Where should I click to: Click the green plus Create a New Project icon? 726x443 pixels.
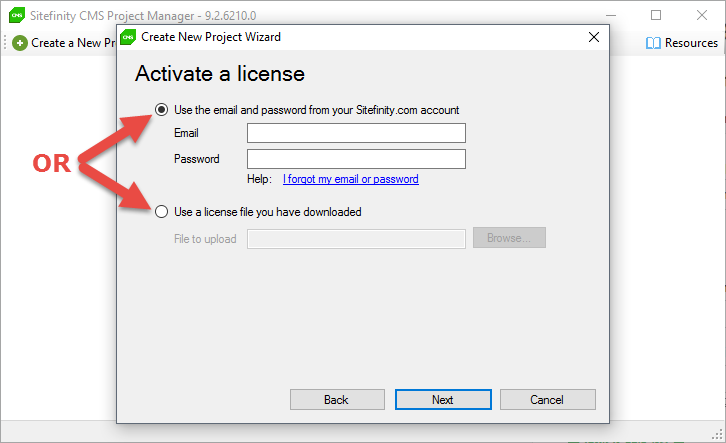(20, 43)
